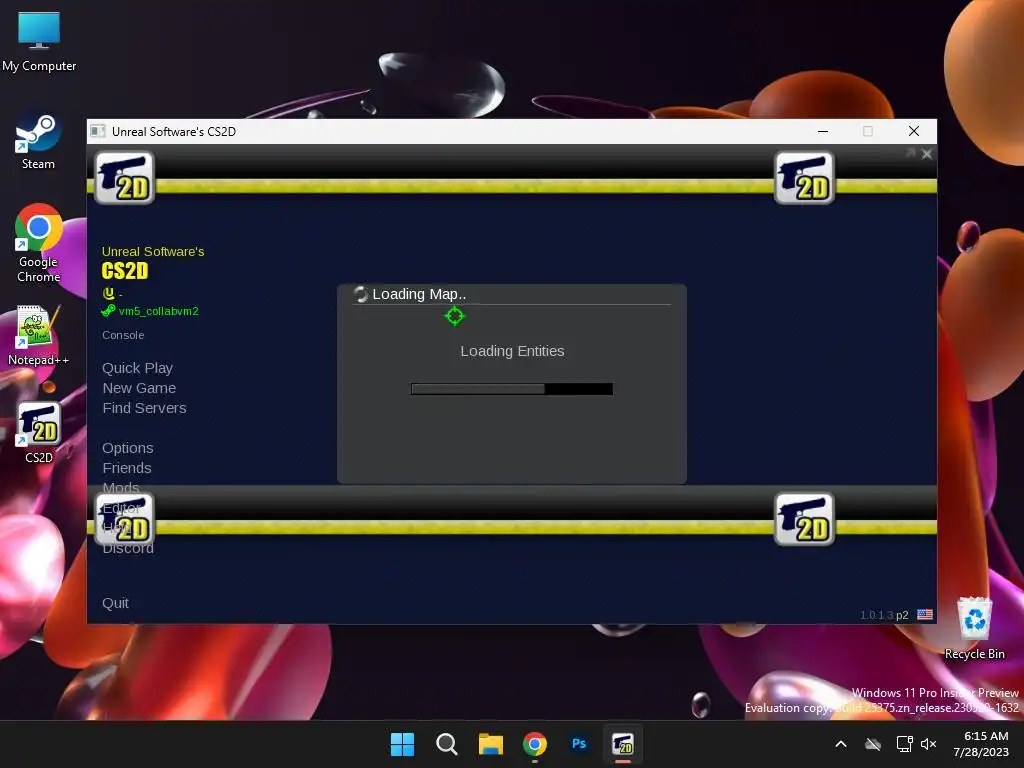
Task: Open the Console menu entry
Action: click(x=123, y=335)
